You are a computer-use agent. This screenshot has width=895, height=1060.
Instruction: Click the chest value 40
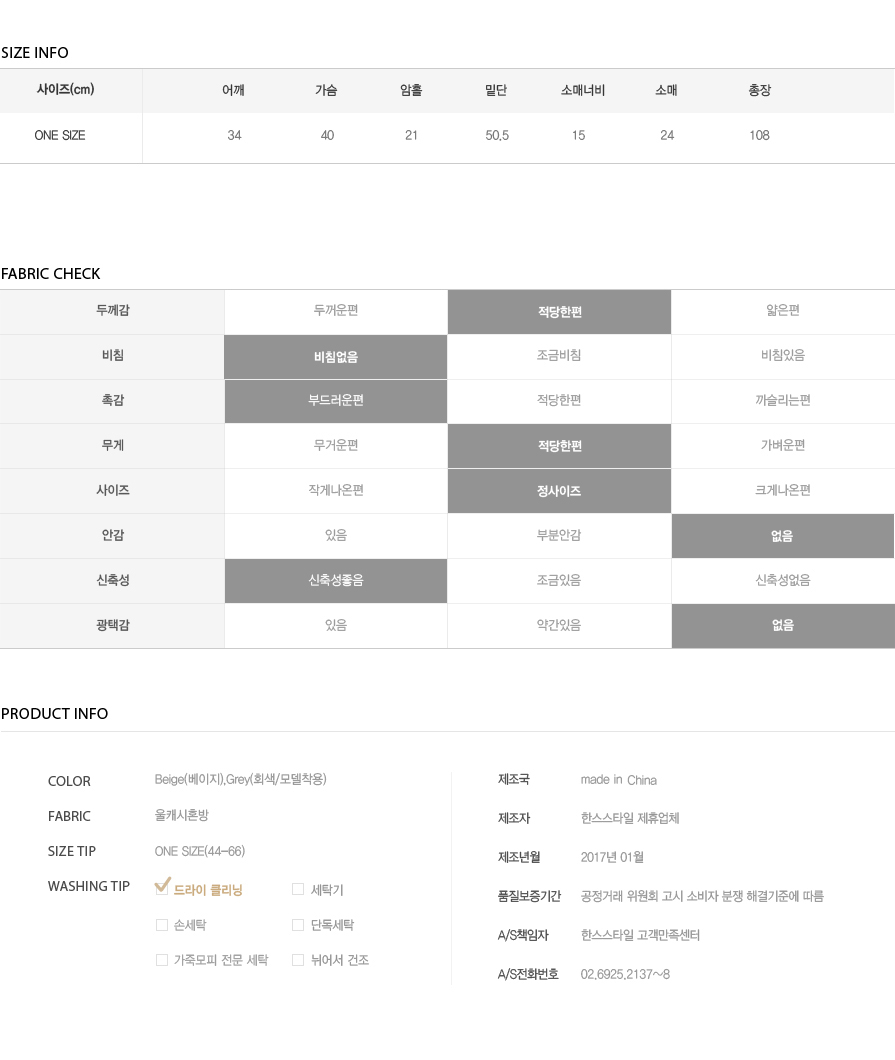[x=327, y=135]
